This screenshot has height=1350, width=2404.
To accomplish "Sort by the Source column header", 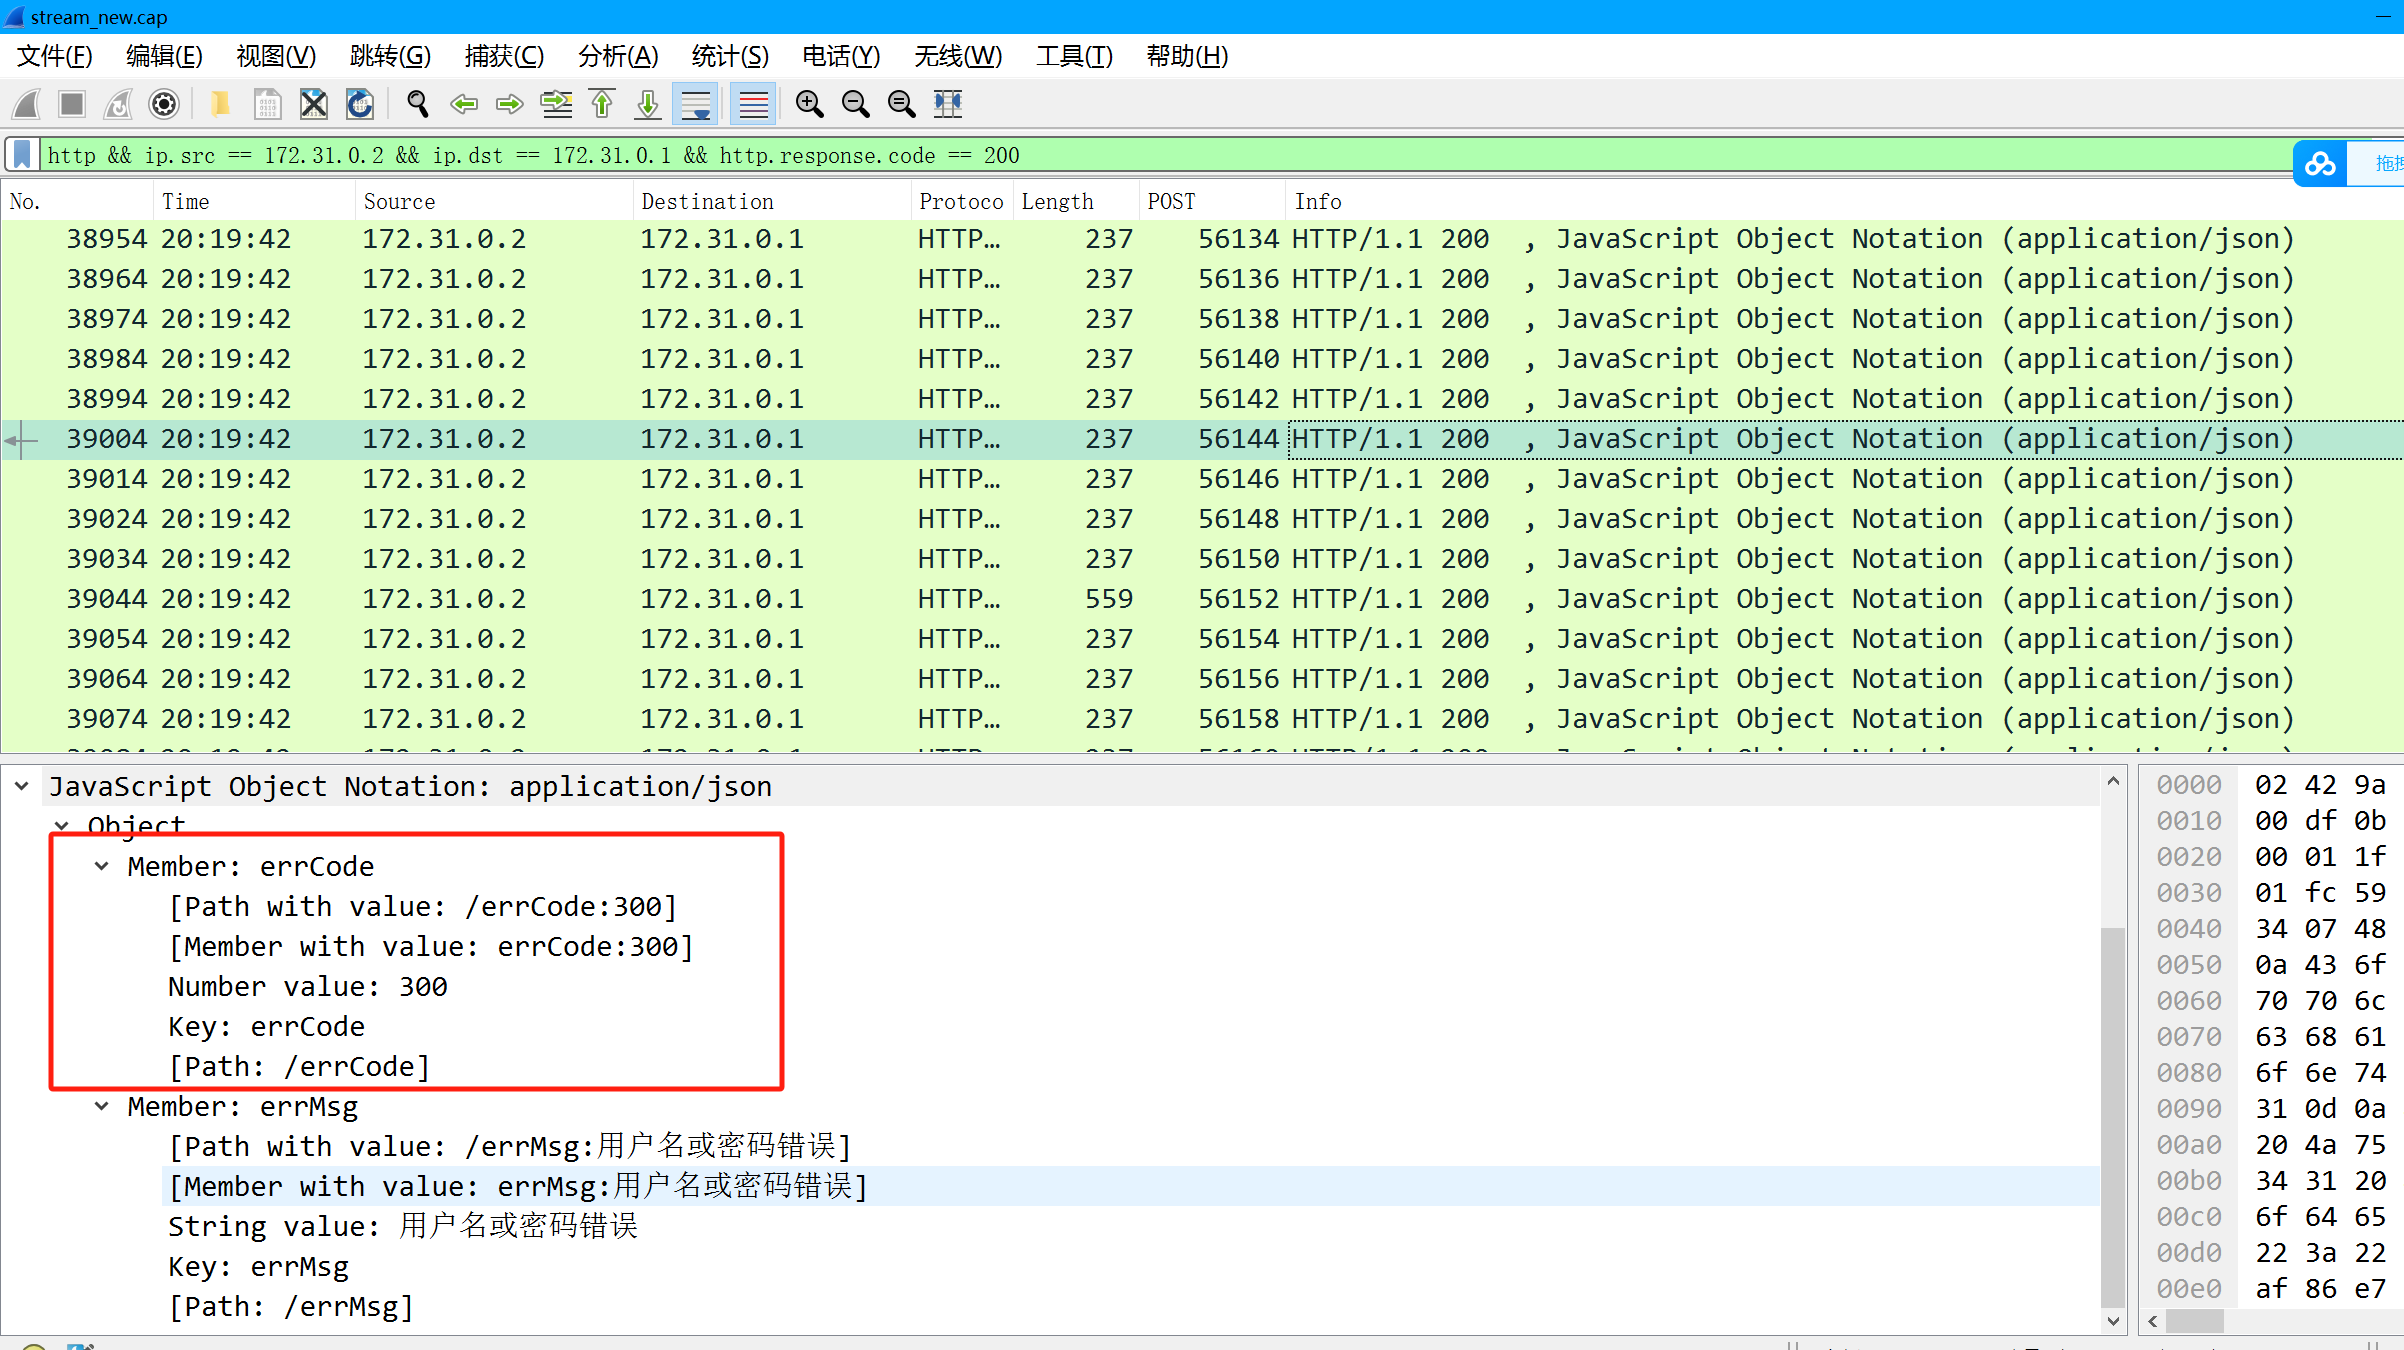I will (x=495, y=202).
